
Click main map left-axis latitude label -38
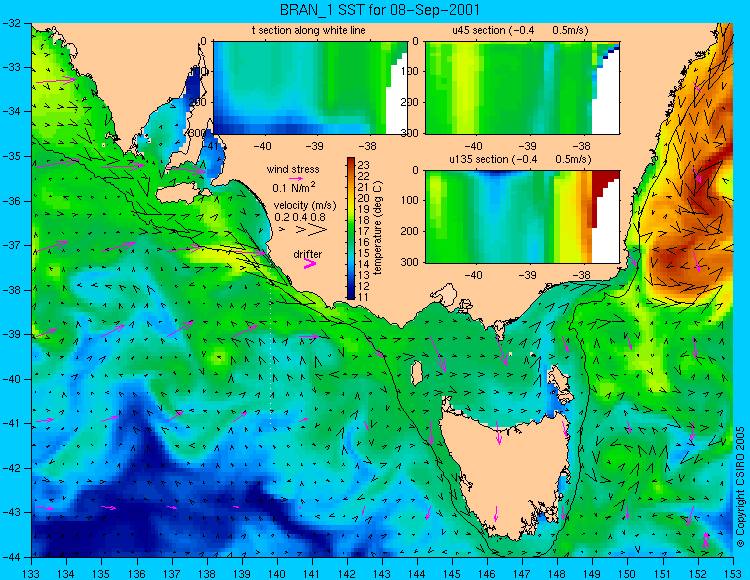pos(11,290)
